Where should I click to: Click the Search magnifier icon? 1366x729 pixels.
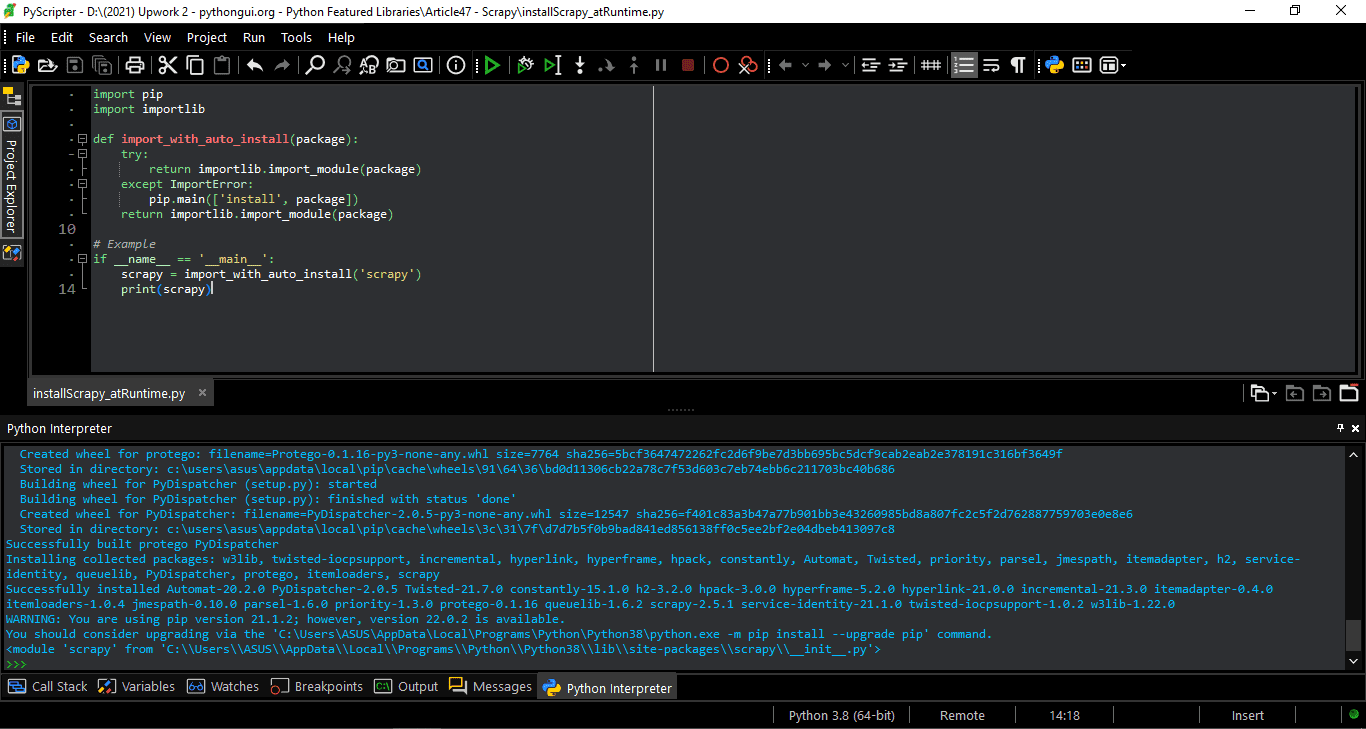coord(315,65)
